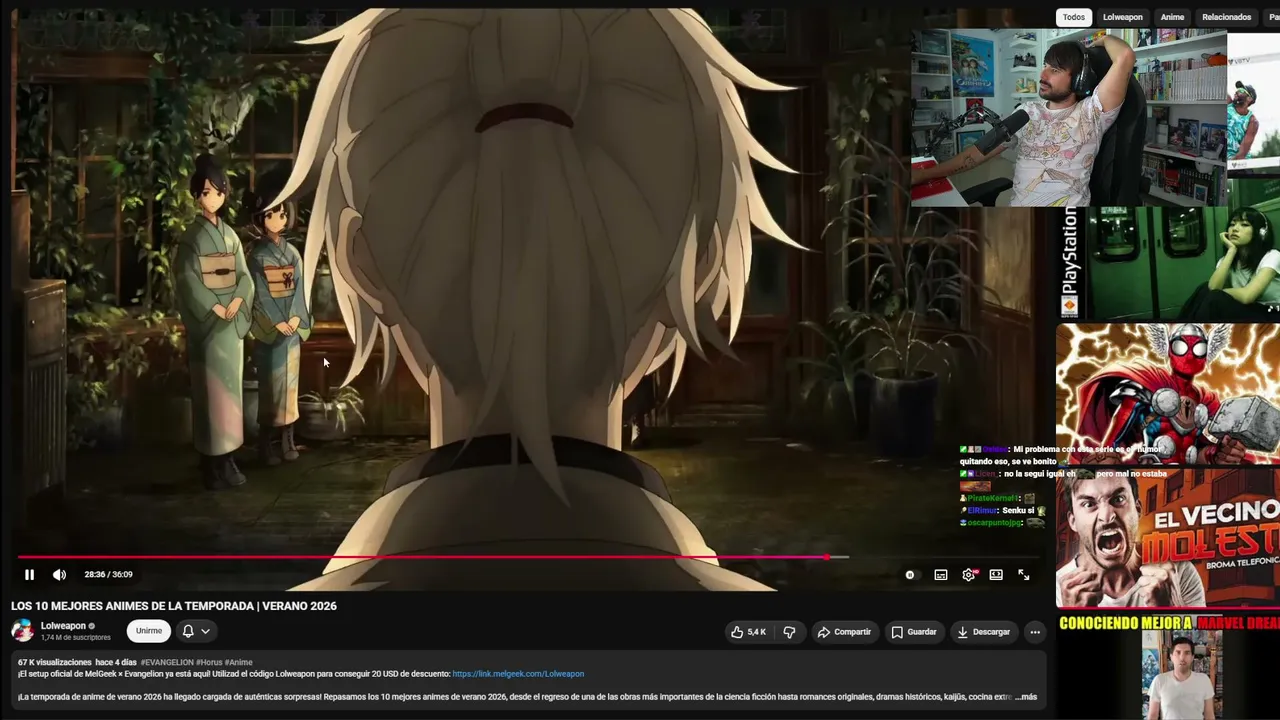Turn on subtitles in the player
This screenshot has height=720, width=1280.
coord(941,575)
